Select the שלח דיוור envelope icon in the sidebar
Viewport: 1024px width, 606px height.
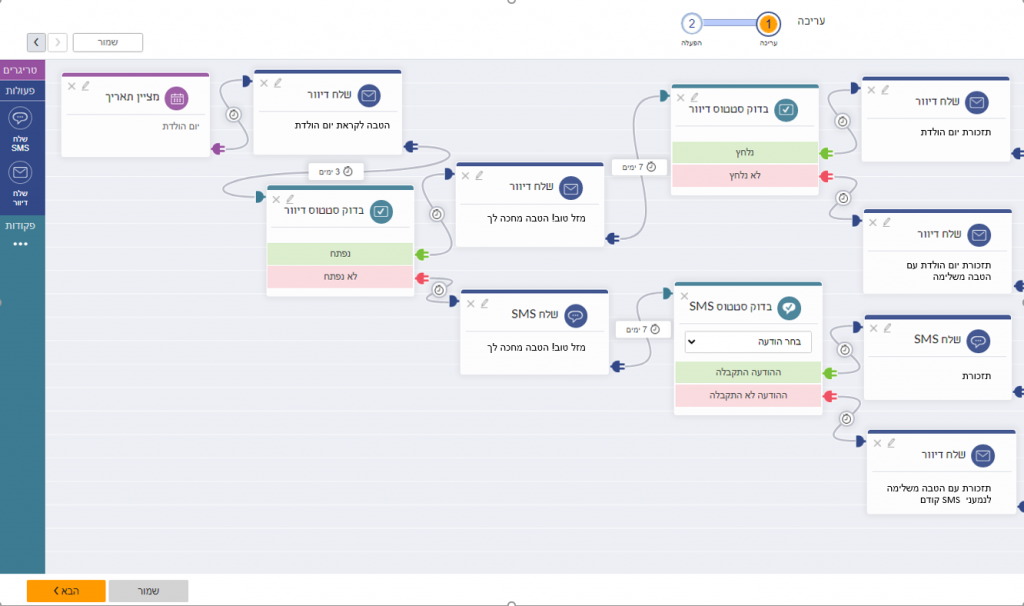[21, 172]
